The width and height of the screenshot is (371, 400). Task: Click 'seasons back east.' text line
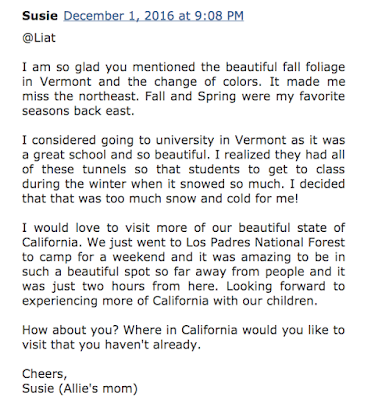click(x=78, y=111)
